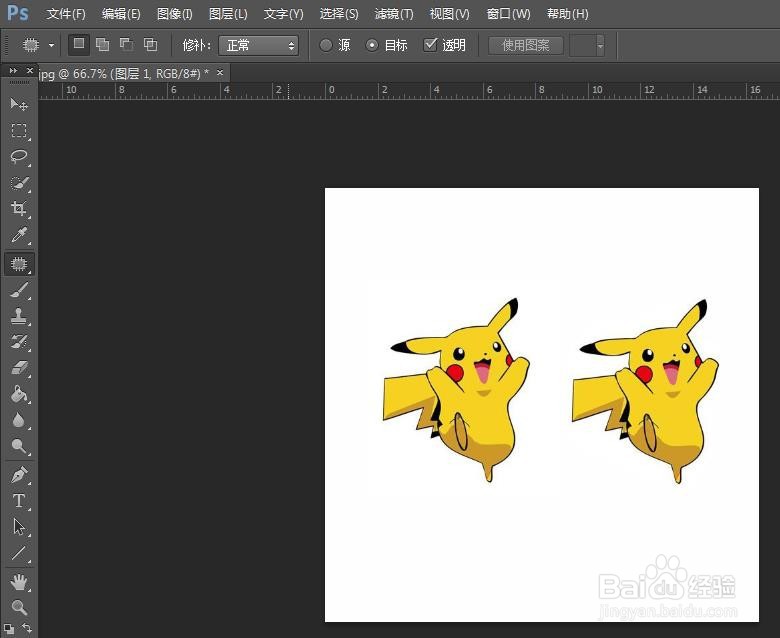Open the 文件(F) menu

point(66,14)
